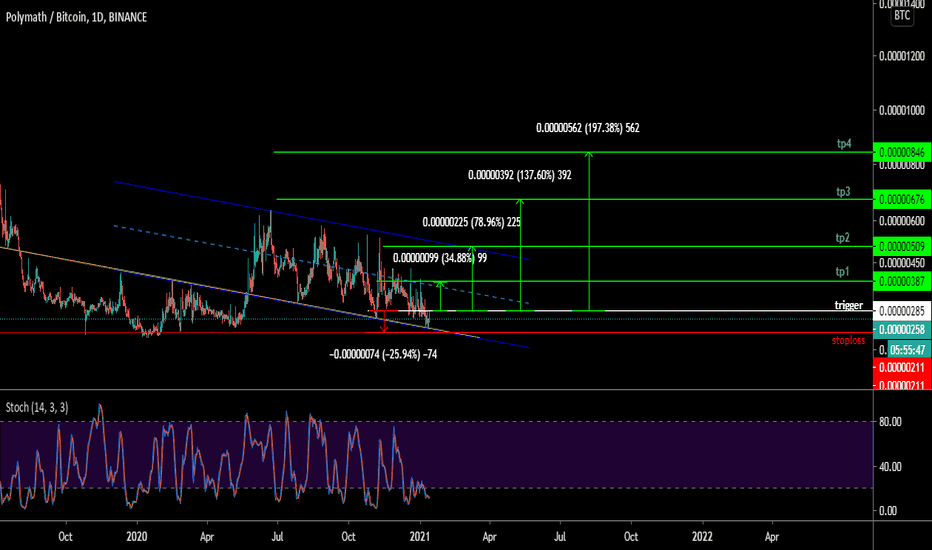
Task: Click the 0.00001200 price axis tick
Action: [902, 56]
